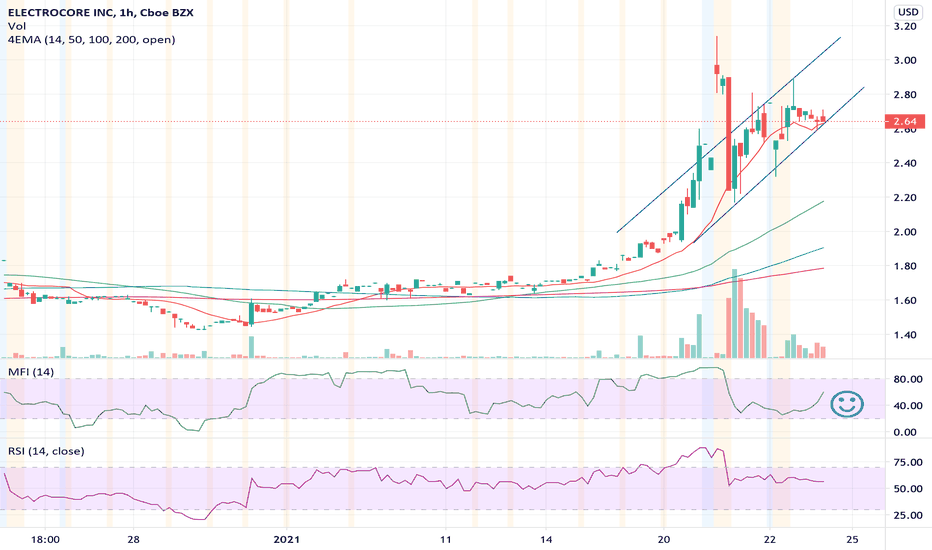Click the 0.00 MFI axis label
Image resolution: width=932 pixels, height=550 pixels.
pyautogui.click(x=905, y=432)
